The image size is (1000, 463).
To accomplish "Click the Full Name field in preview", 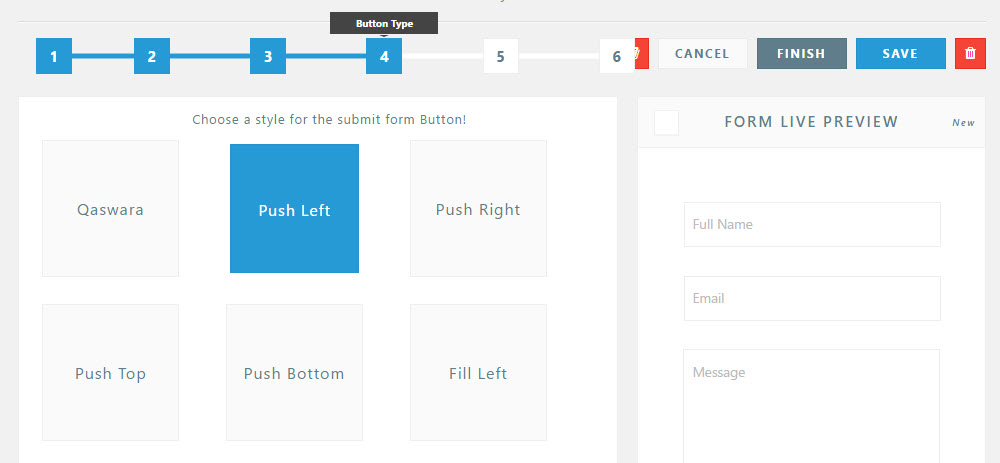I will 812,225.
